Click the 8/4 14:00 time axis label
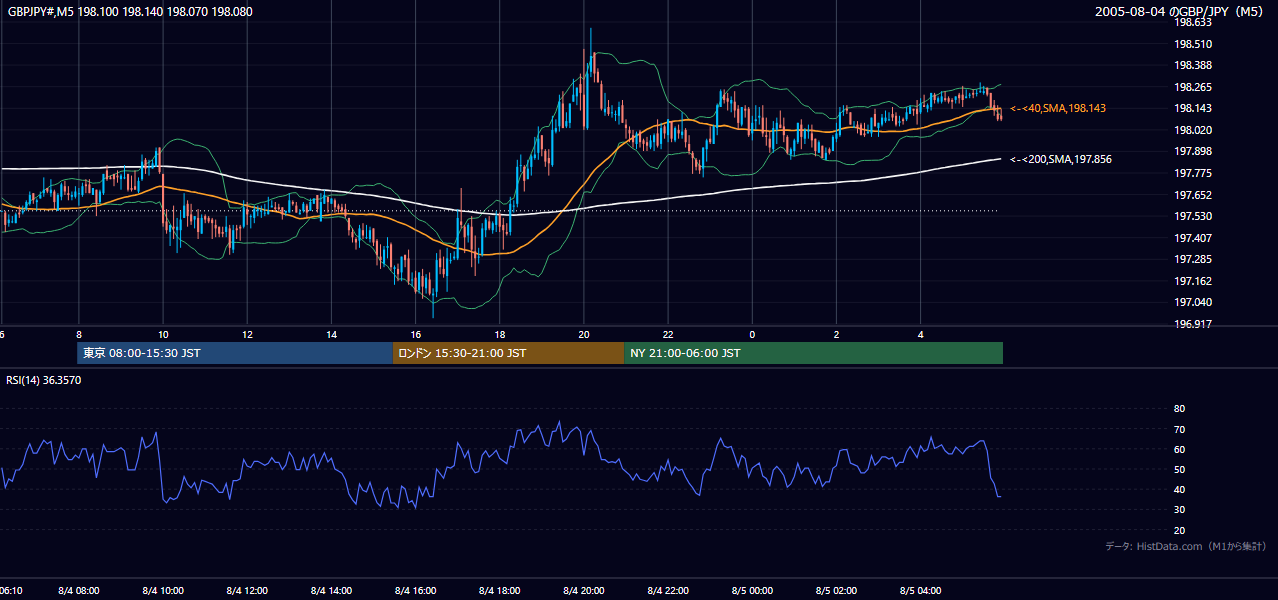Screen dimensions: 1278x600 [332, 591]
